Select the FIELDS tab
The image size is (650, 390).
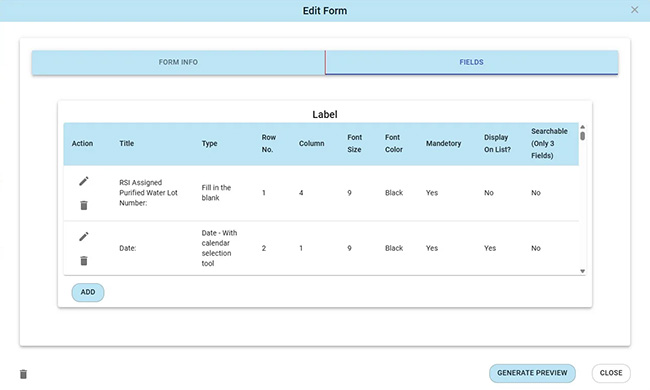point(472,62)
